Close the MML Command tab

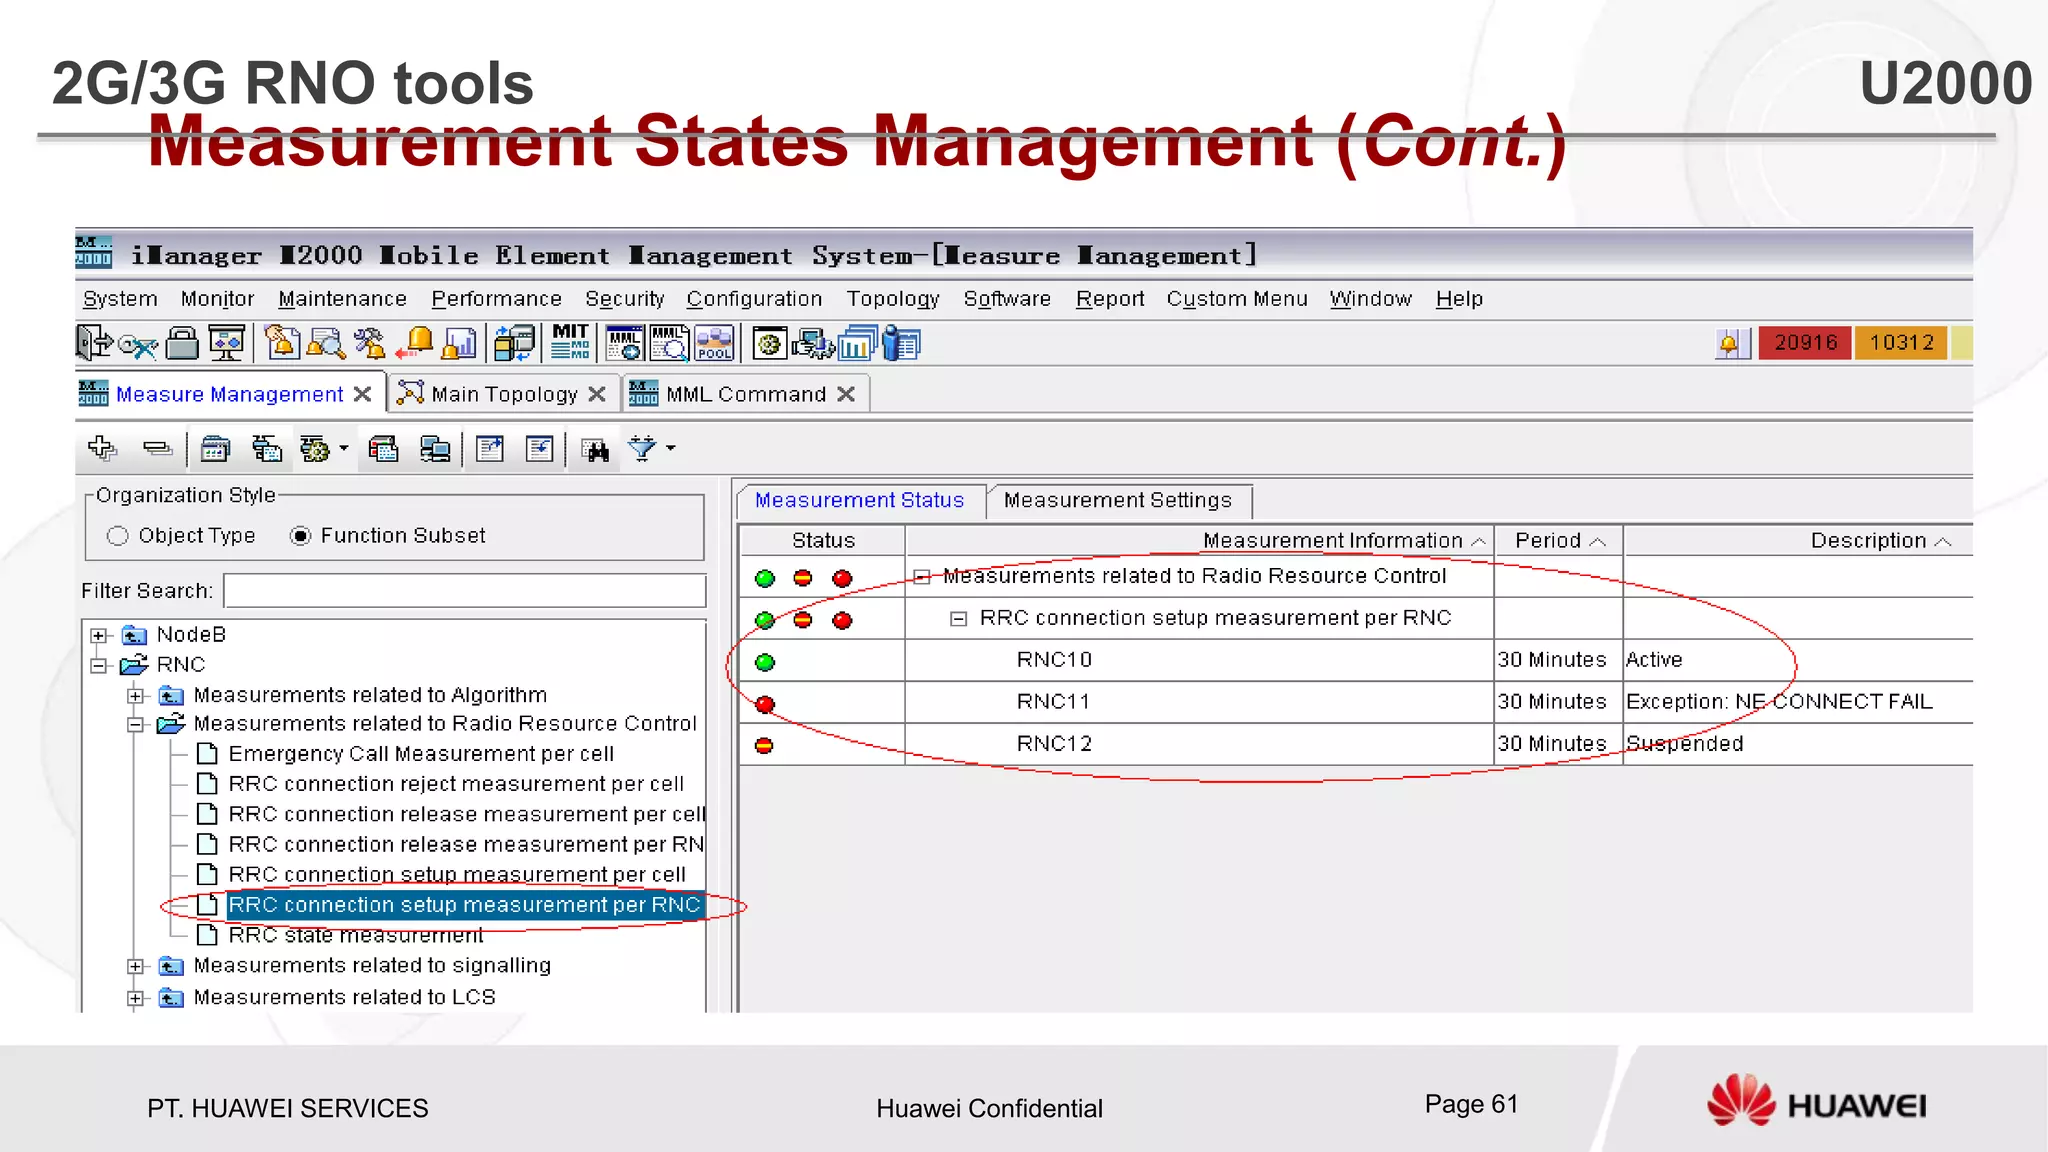pos(846,394)
